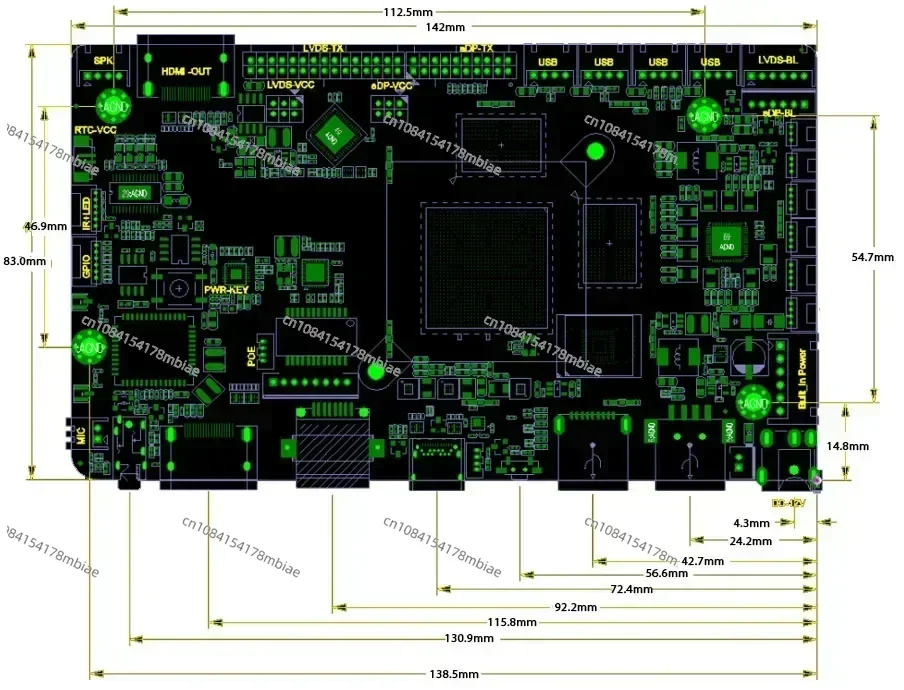Click the LVDS-BL connector label
The height and width of the screenshot is (690, 904).
point(778,60)
